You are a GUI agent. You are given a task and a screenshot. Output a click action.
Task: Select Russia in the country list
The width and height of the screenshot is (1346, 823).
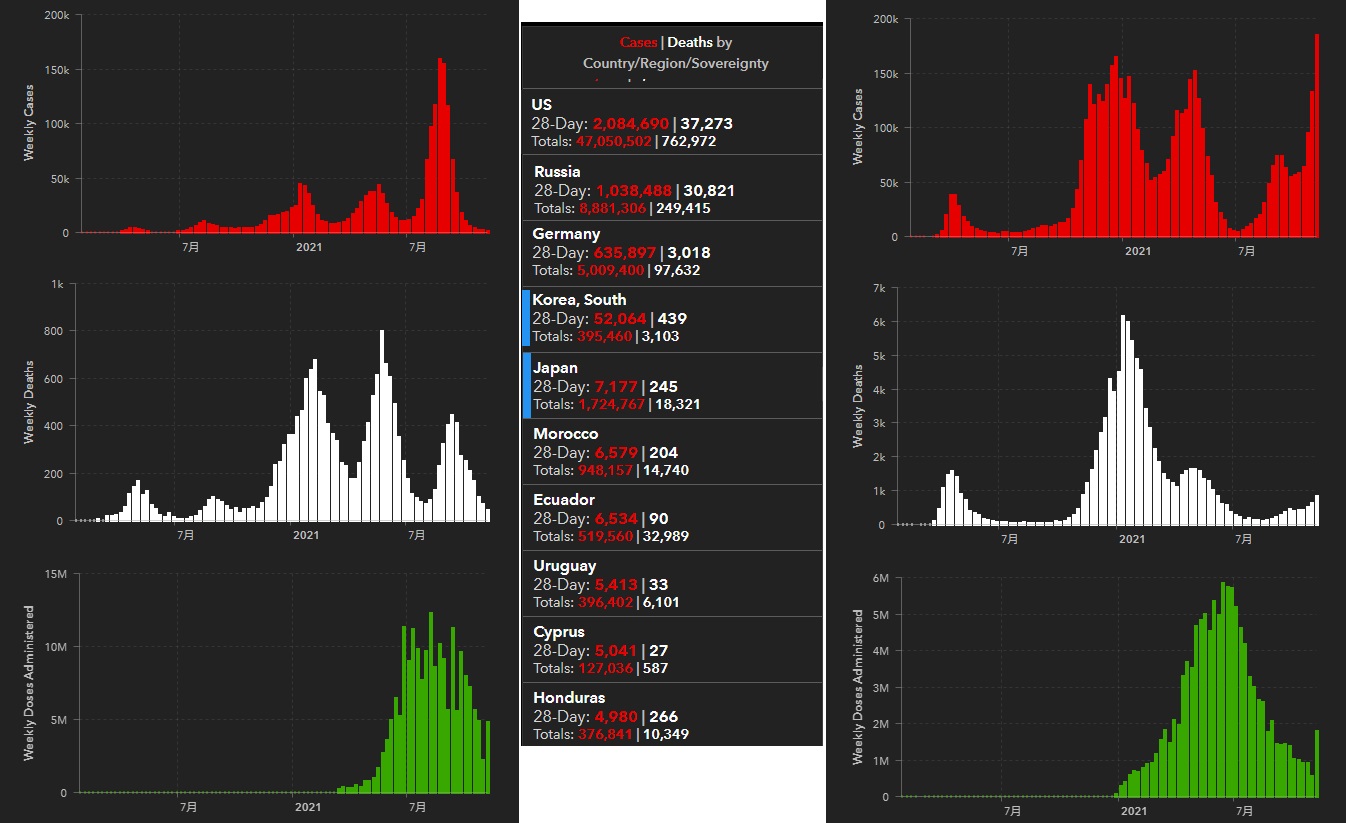click(x=671, y=189)
